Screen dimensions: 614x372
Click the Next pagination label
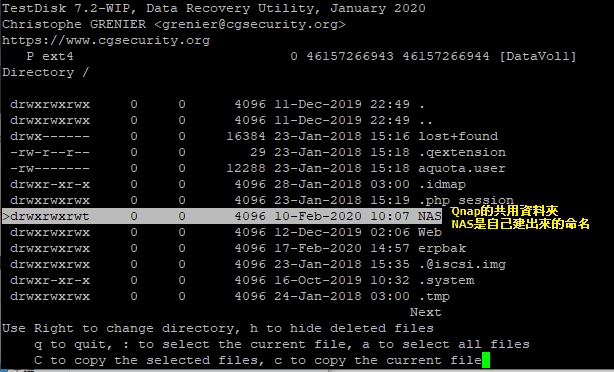point(426,312)
